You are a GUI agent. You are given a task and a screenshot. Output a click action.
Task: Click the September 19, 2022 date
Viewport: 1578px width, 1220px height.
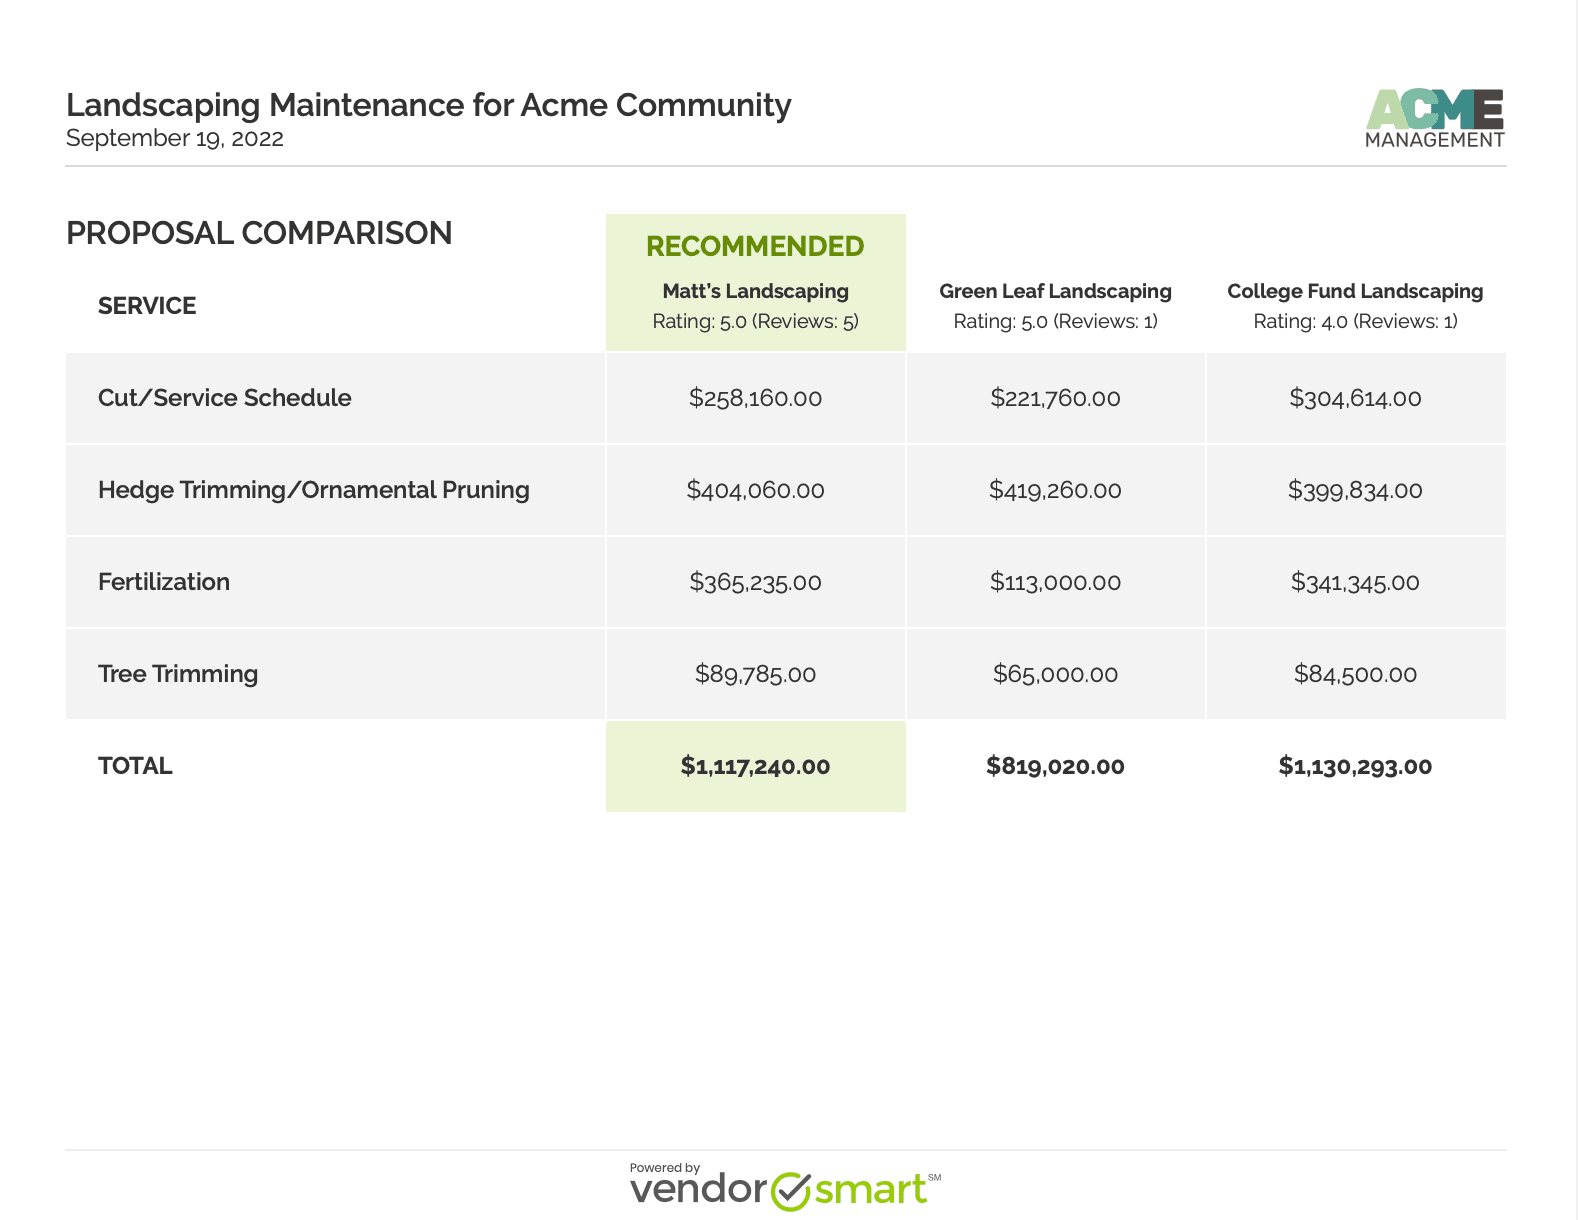175,138
